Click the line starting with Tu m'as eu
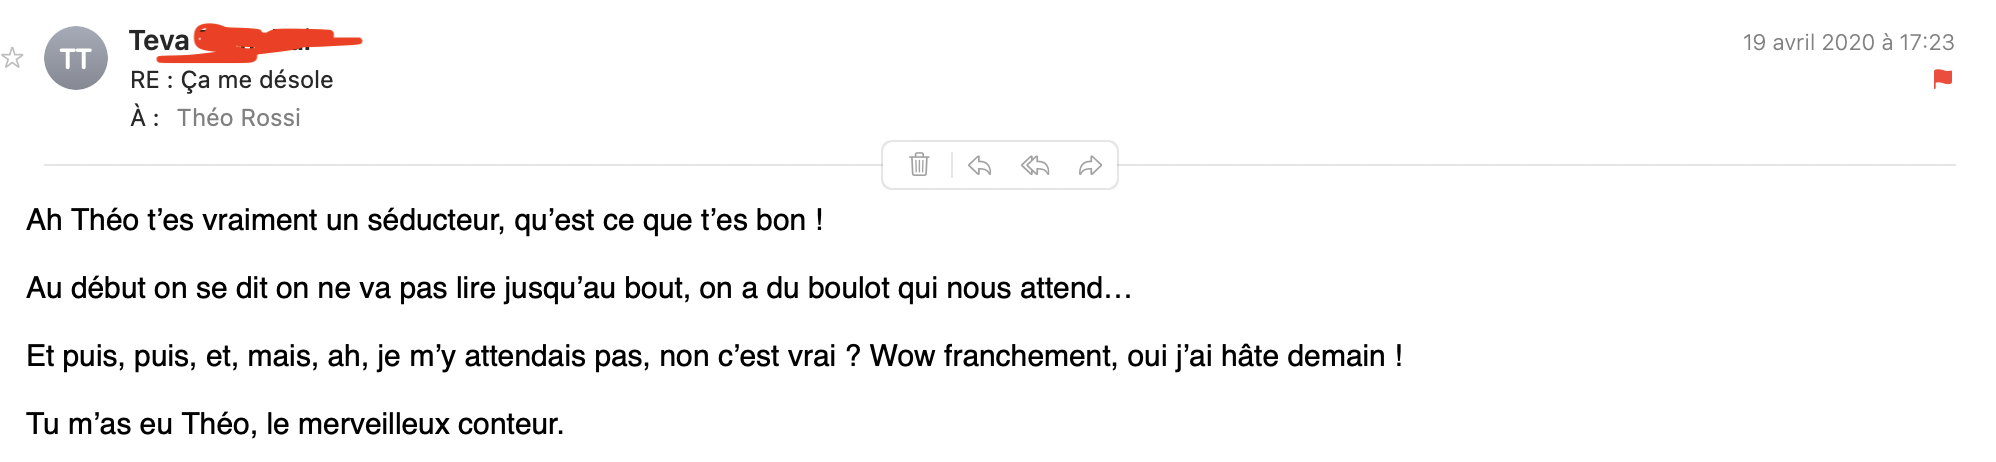Image resolution: width=1996 pixels, height=462 pixels. coord(295,424)
